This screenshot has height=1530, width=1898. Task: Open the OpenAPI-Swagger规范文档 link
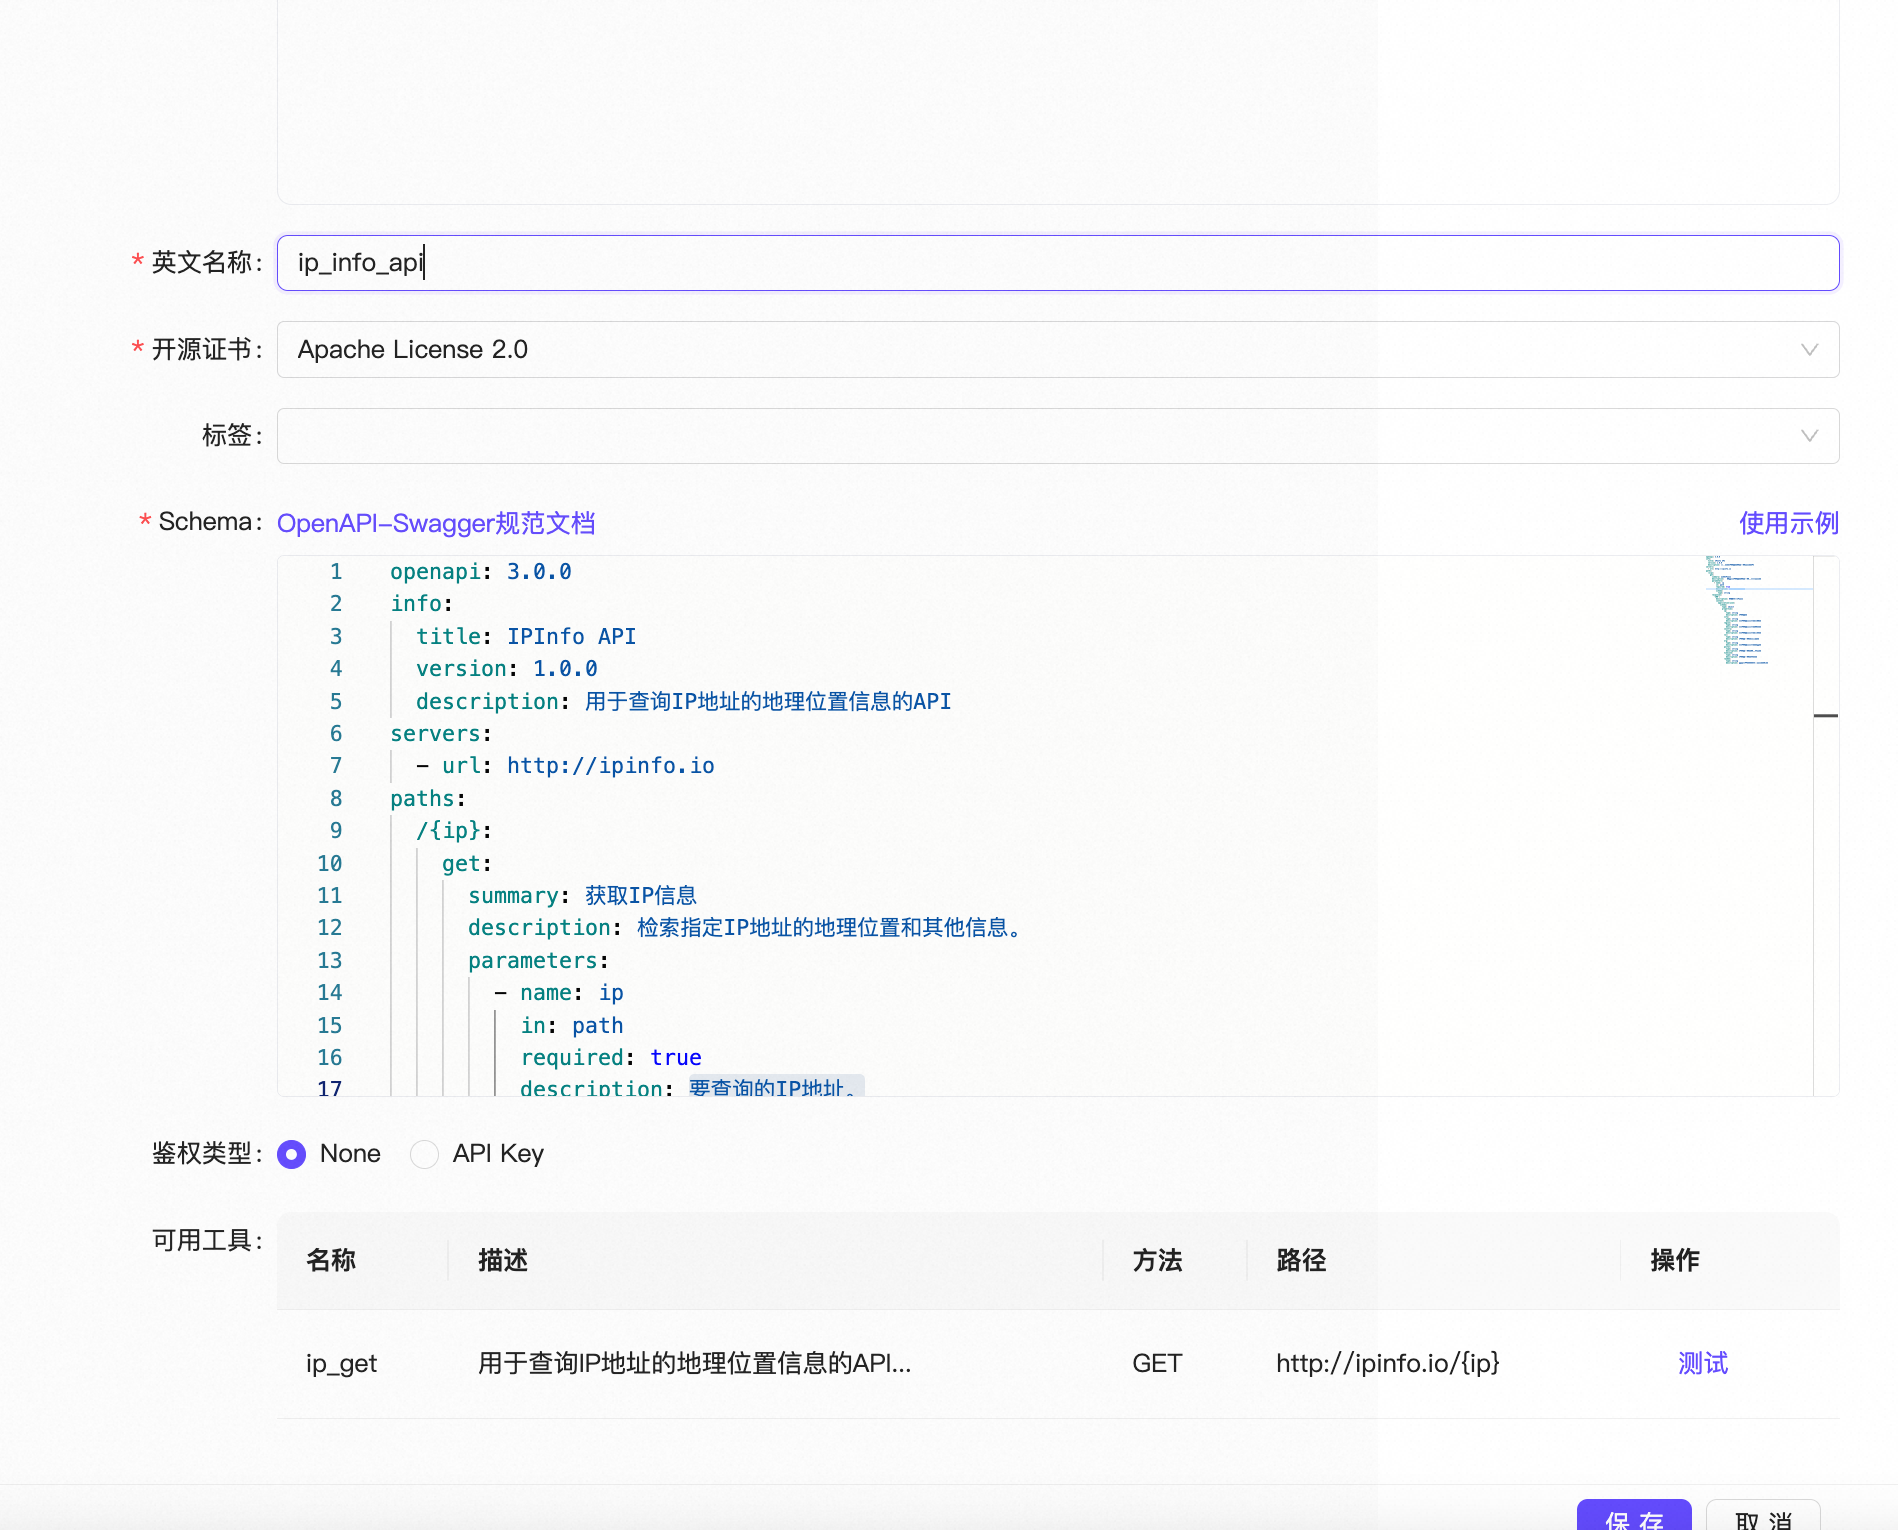436,523
